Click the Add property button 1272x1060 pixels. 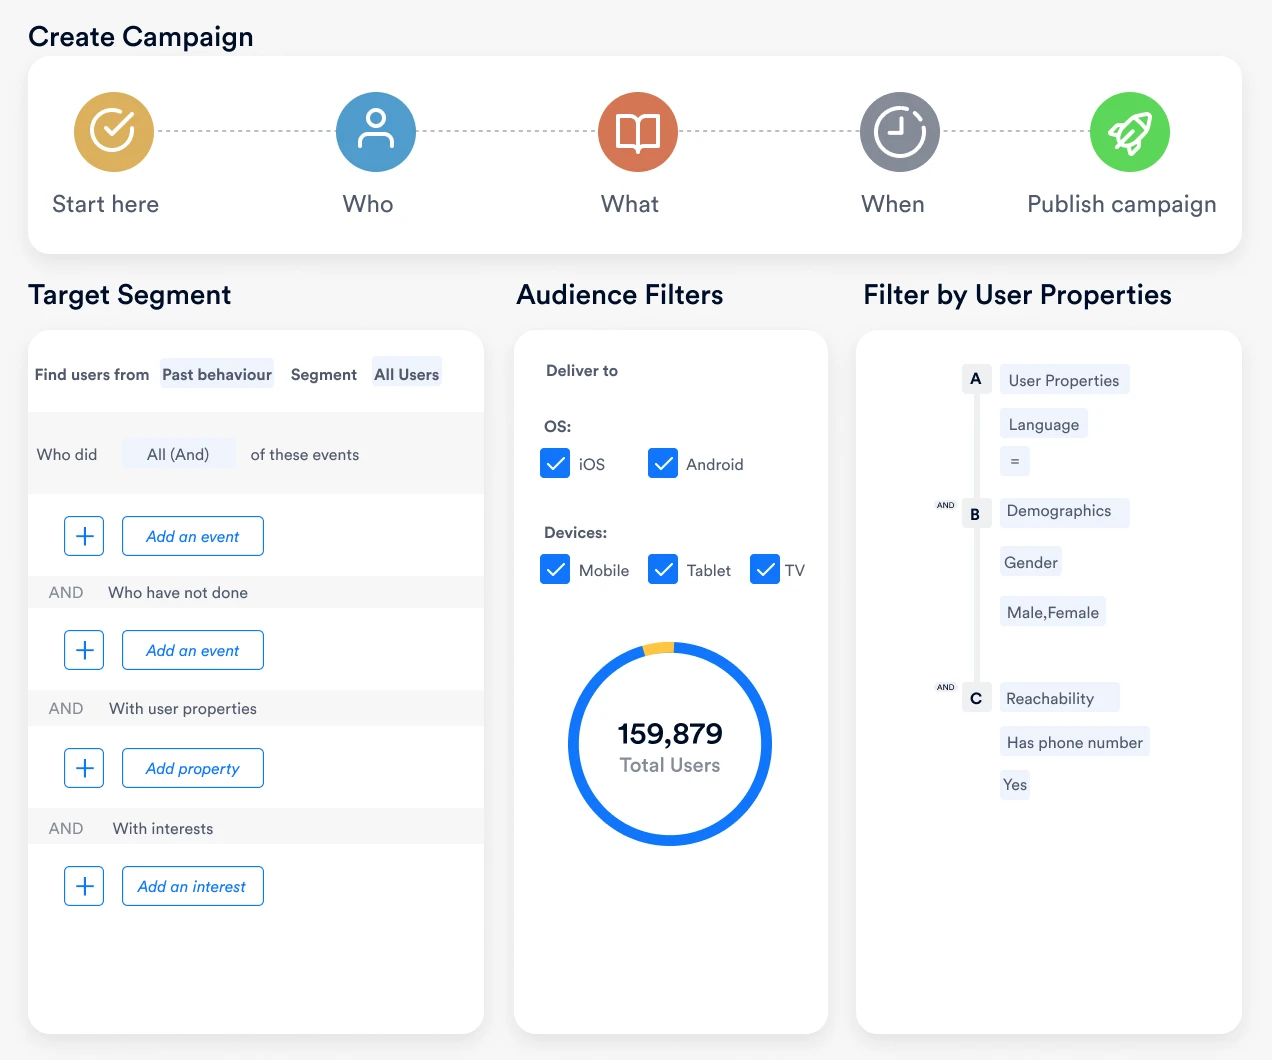click(x=193, y=768)
